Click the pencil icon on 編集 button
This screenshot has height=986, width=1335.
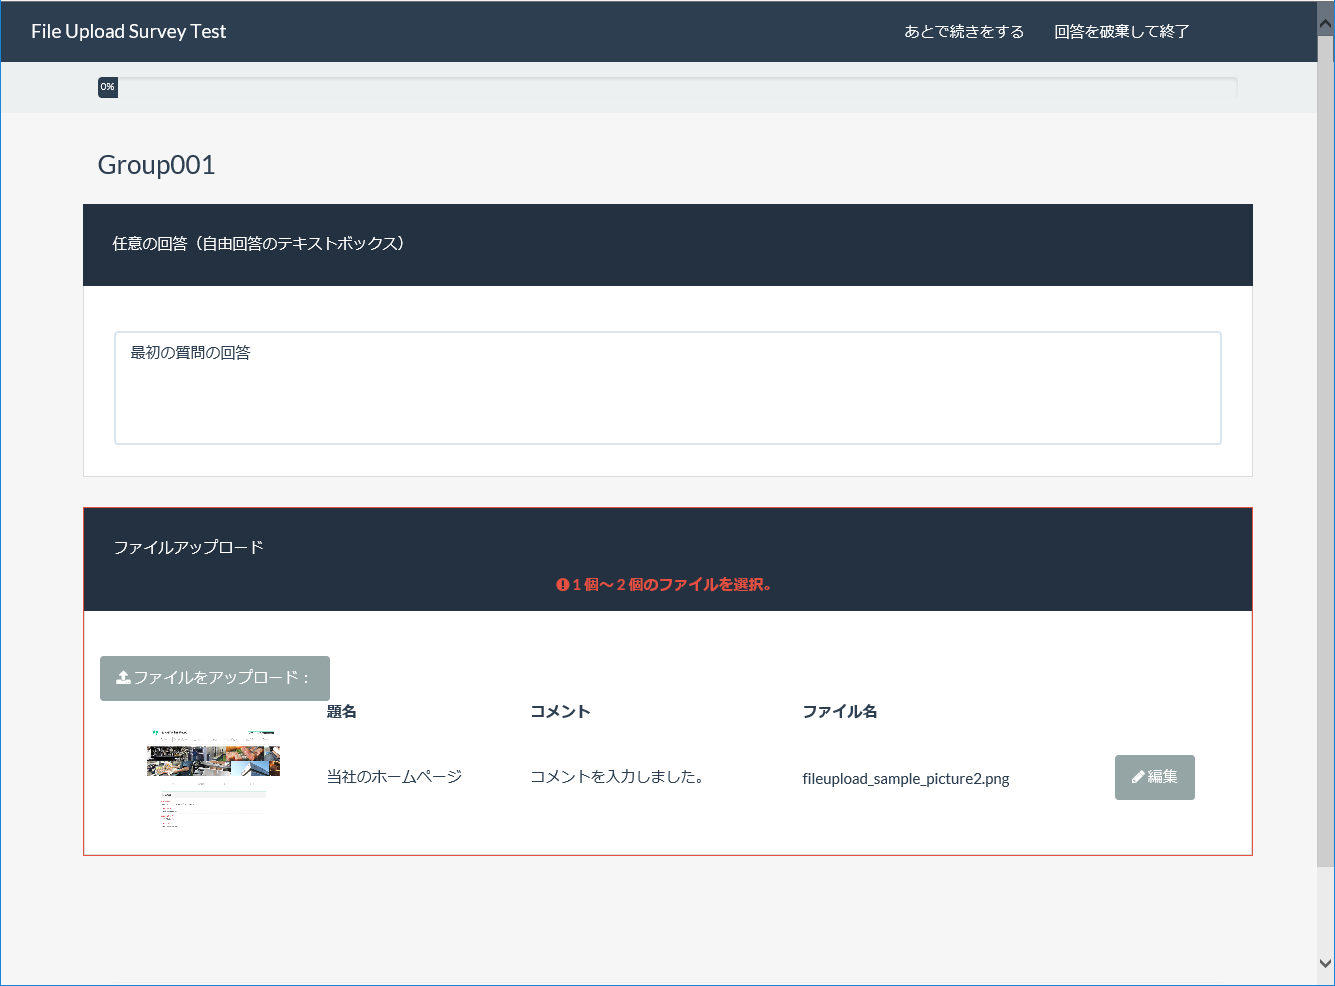1138,777
